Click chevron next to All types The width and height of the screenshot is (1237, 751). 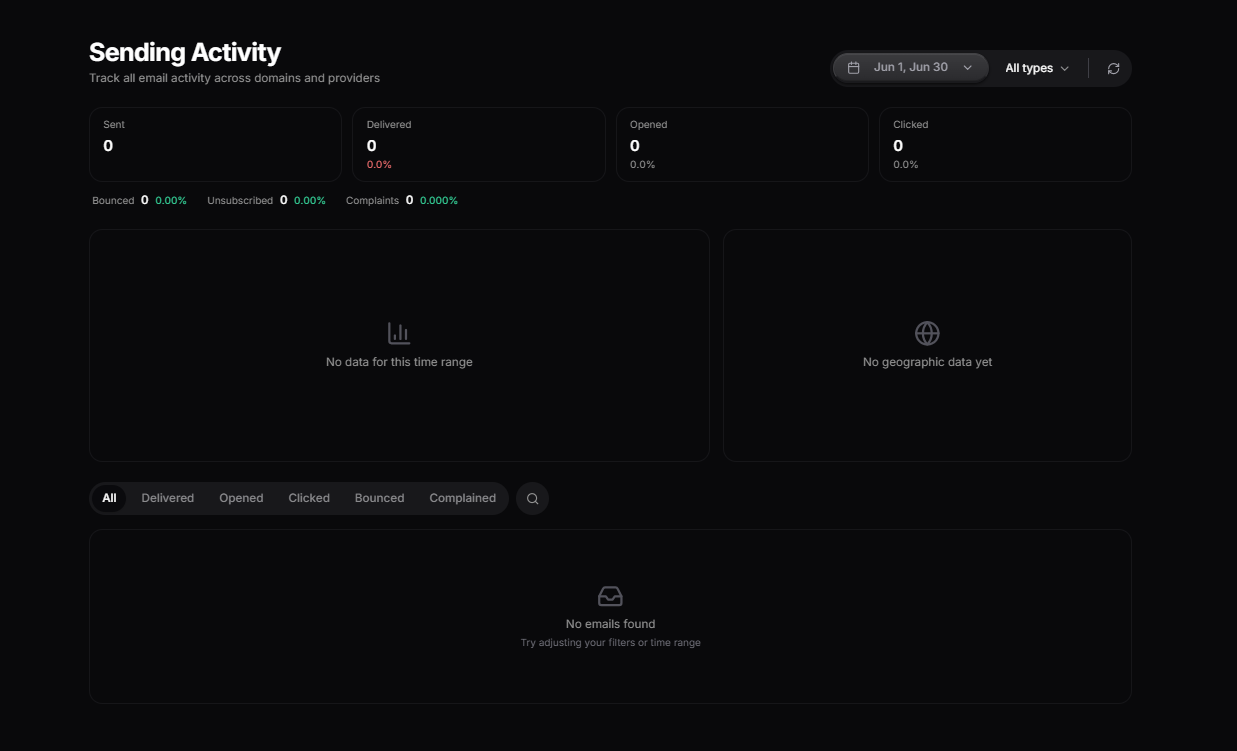point(1064,68)
